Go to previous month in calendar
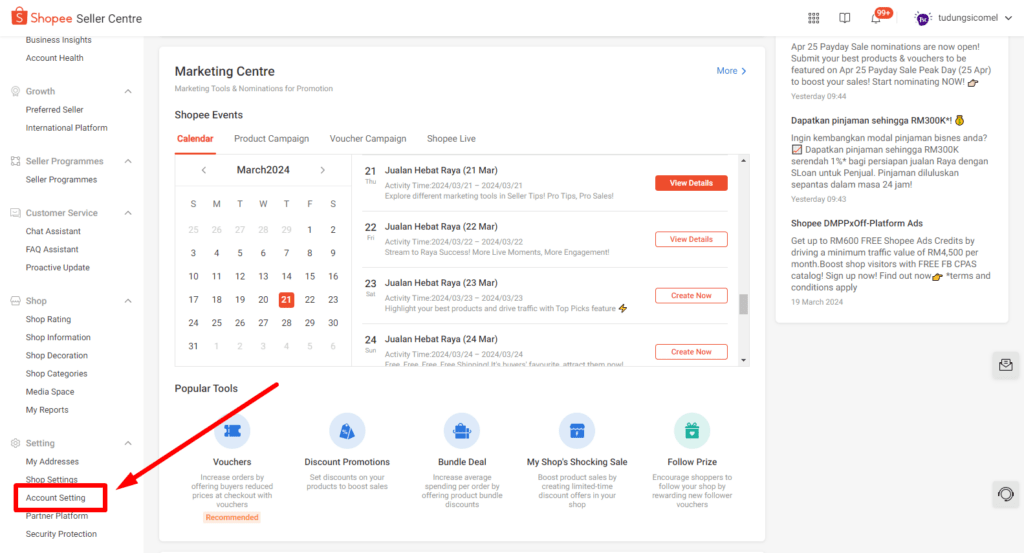 tap(204, 170)
